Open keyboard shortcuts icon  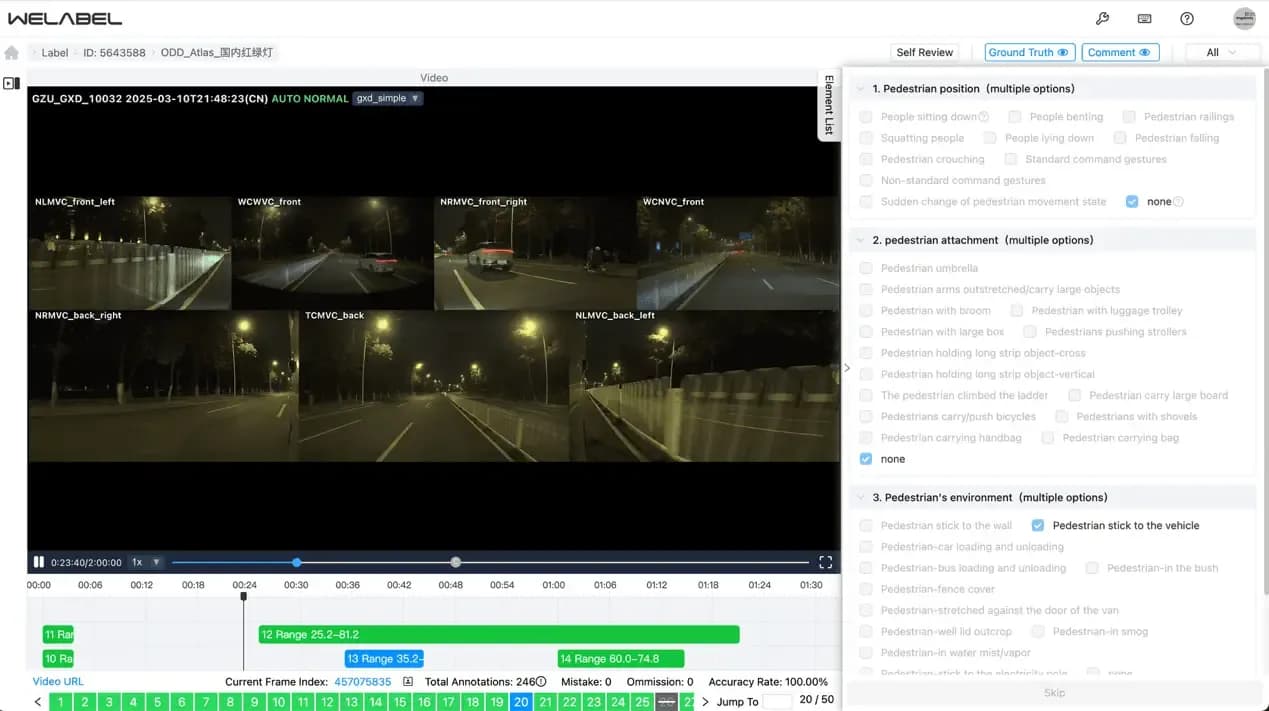pos(1144,19)
